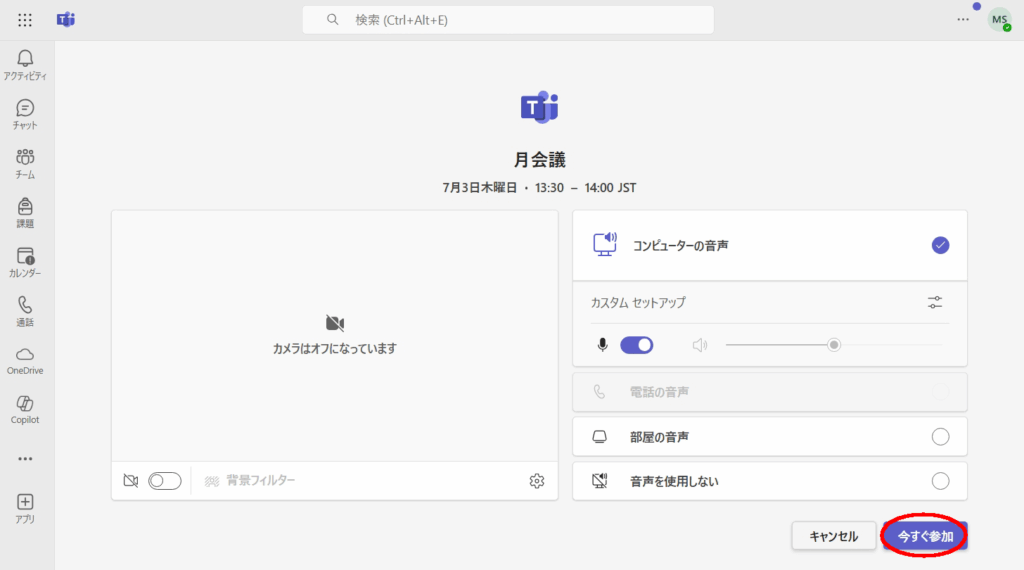Screen dimensions: 1024x570
Task: Open Assignments (課題) in sidebar
Action: pos(25,213)
